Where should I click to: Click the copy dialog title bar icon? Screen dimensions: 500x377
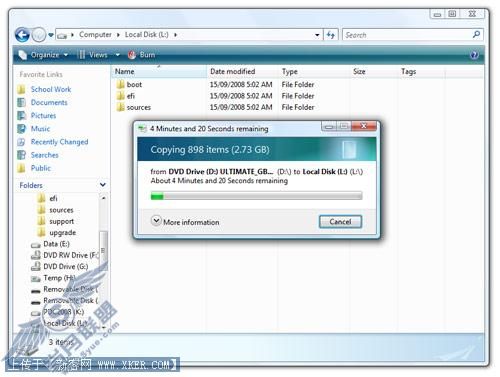(x=142, y=129)
